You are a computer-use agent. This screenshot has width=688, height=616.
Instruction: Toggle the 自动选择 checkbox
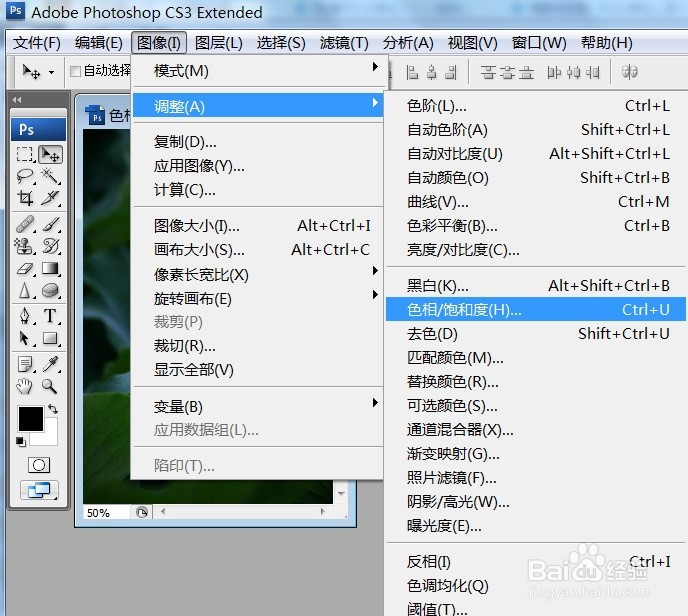click(x=75, y=71)
